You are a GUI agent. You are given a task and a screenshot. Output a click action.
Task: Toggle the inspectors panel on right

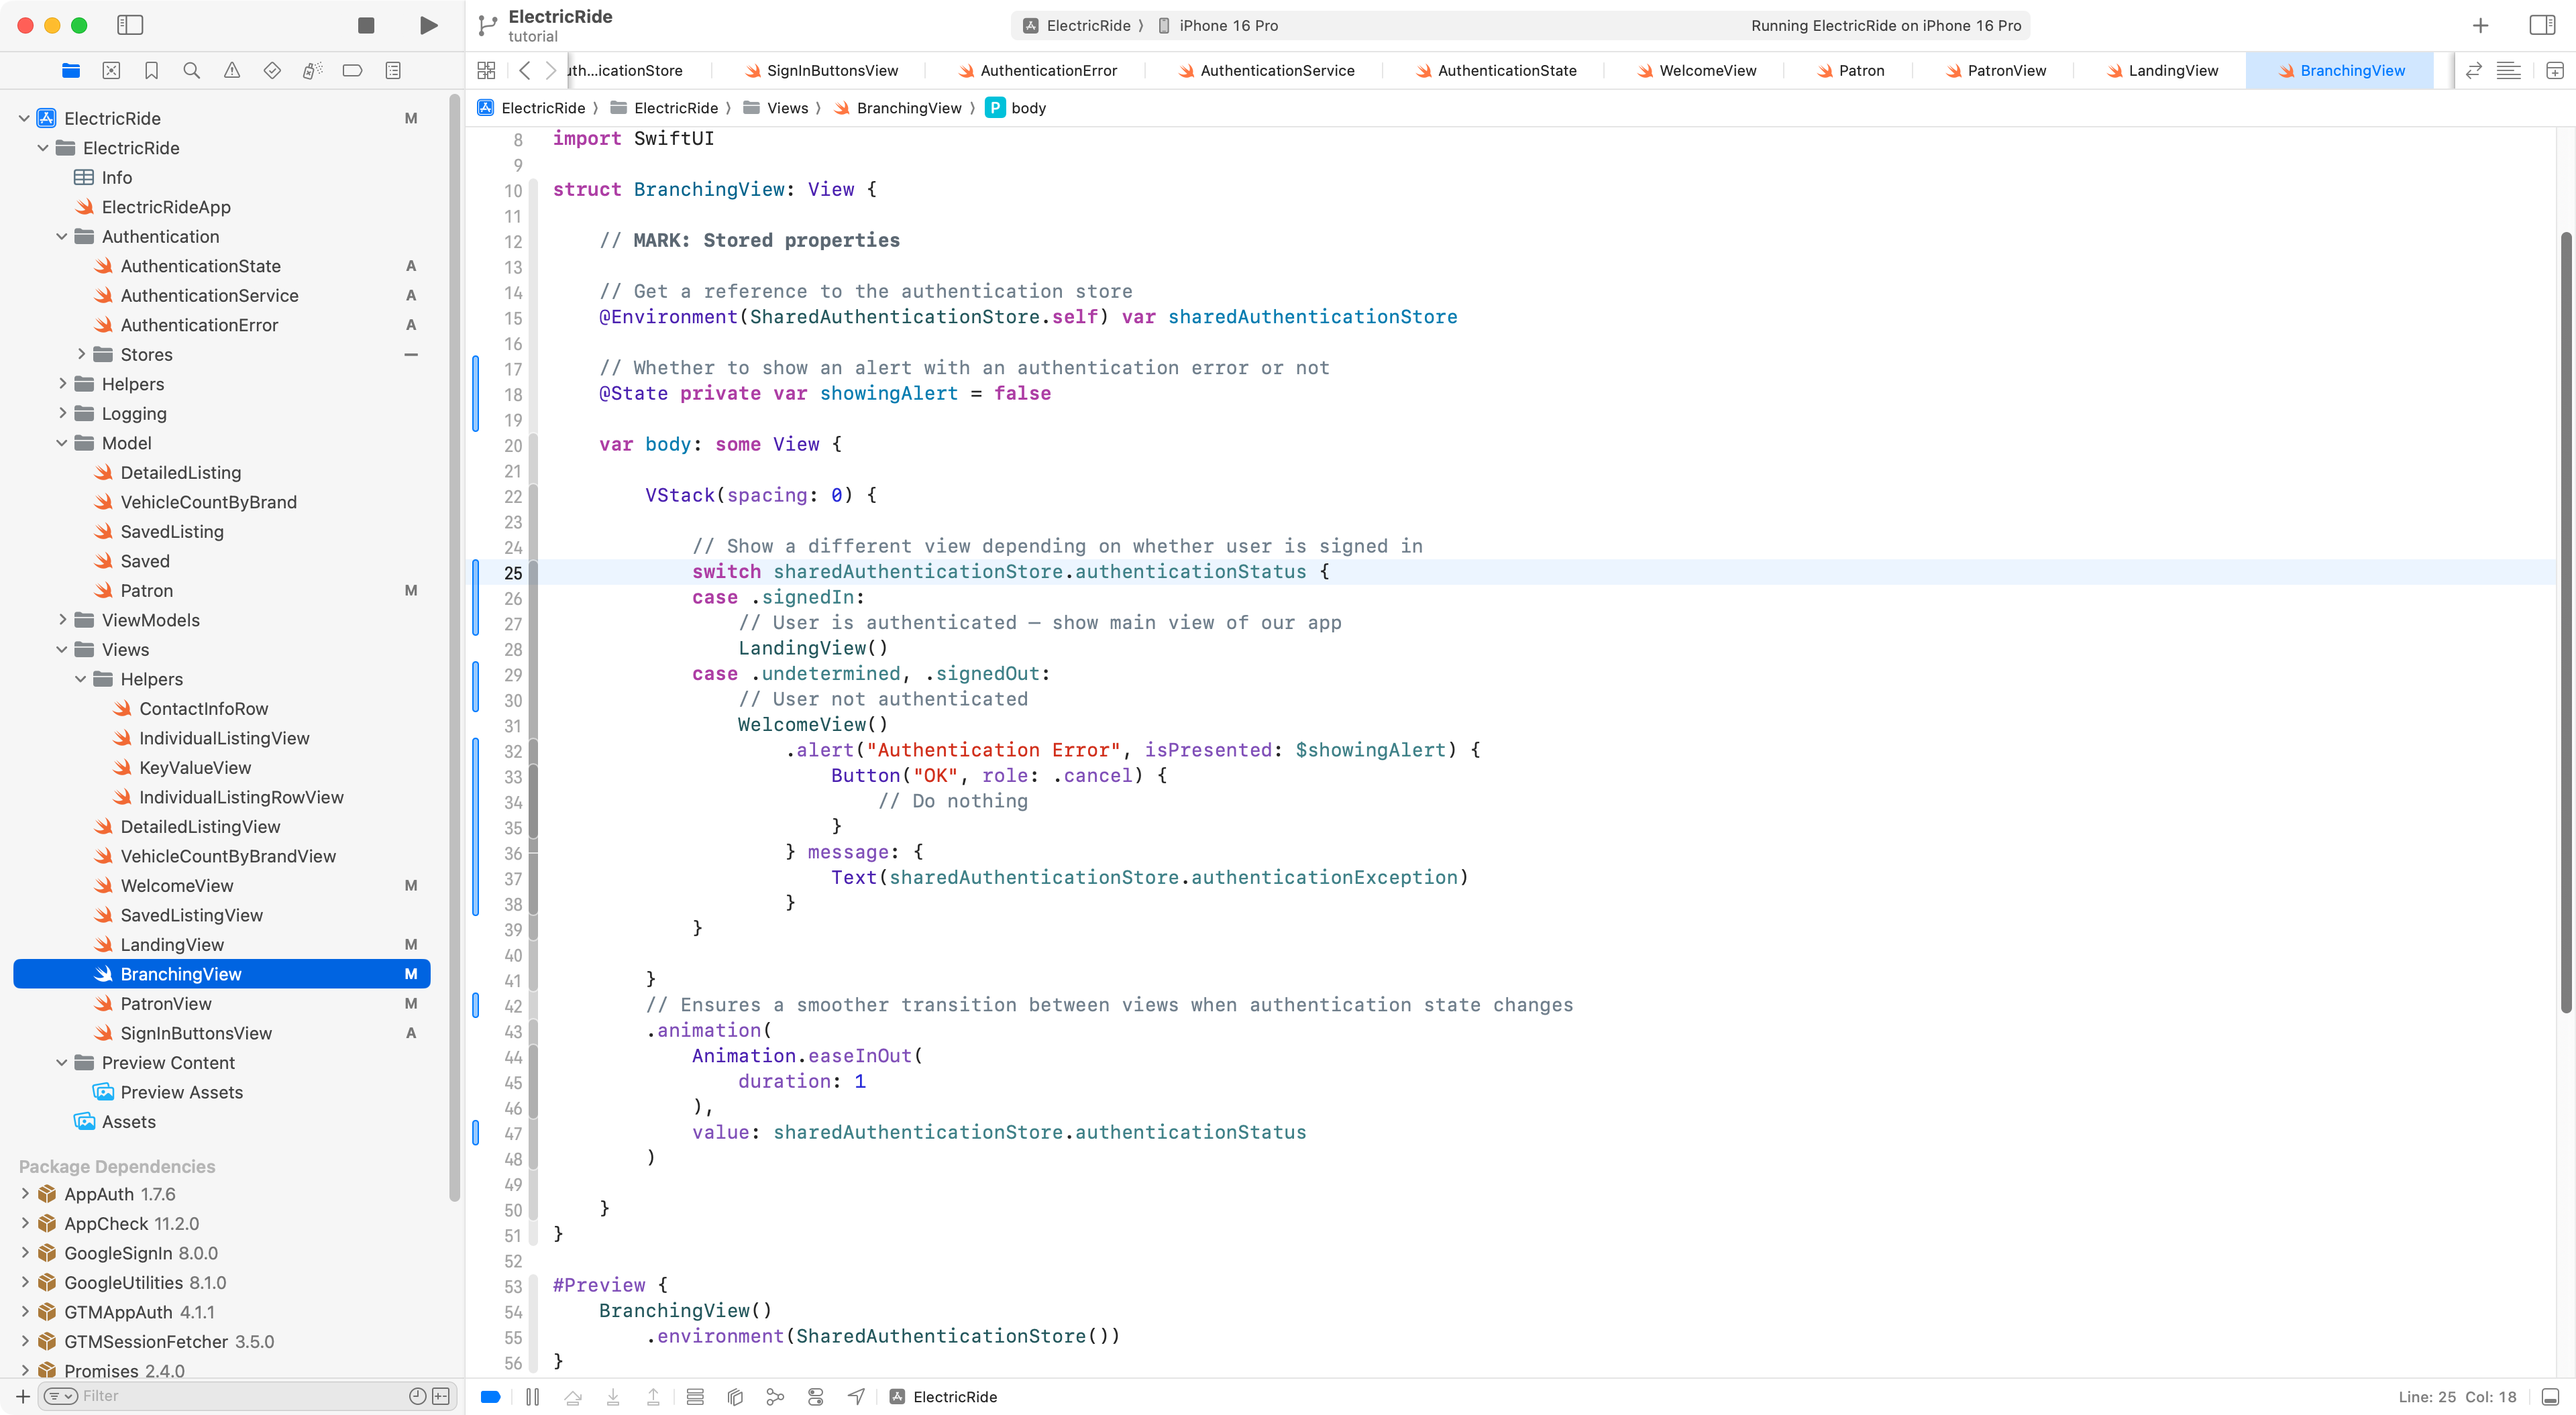tap(2541, 26)
